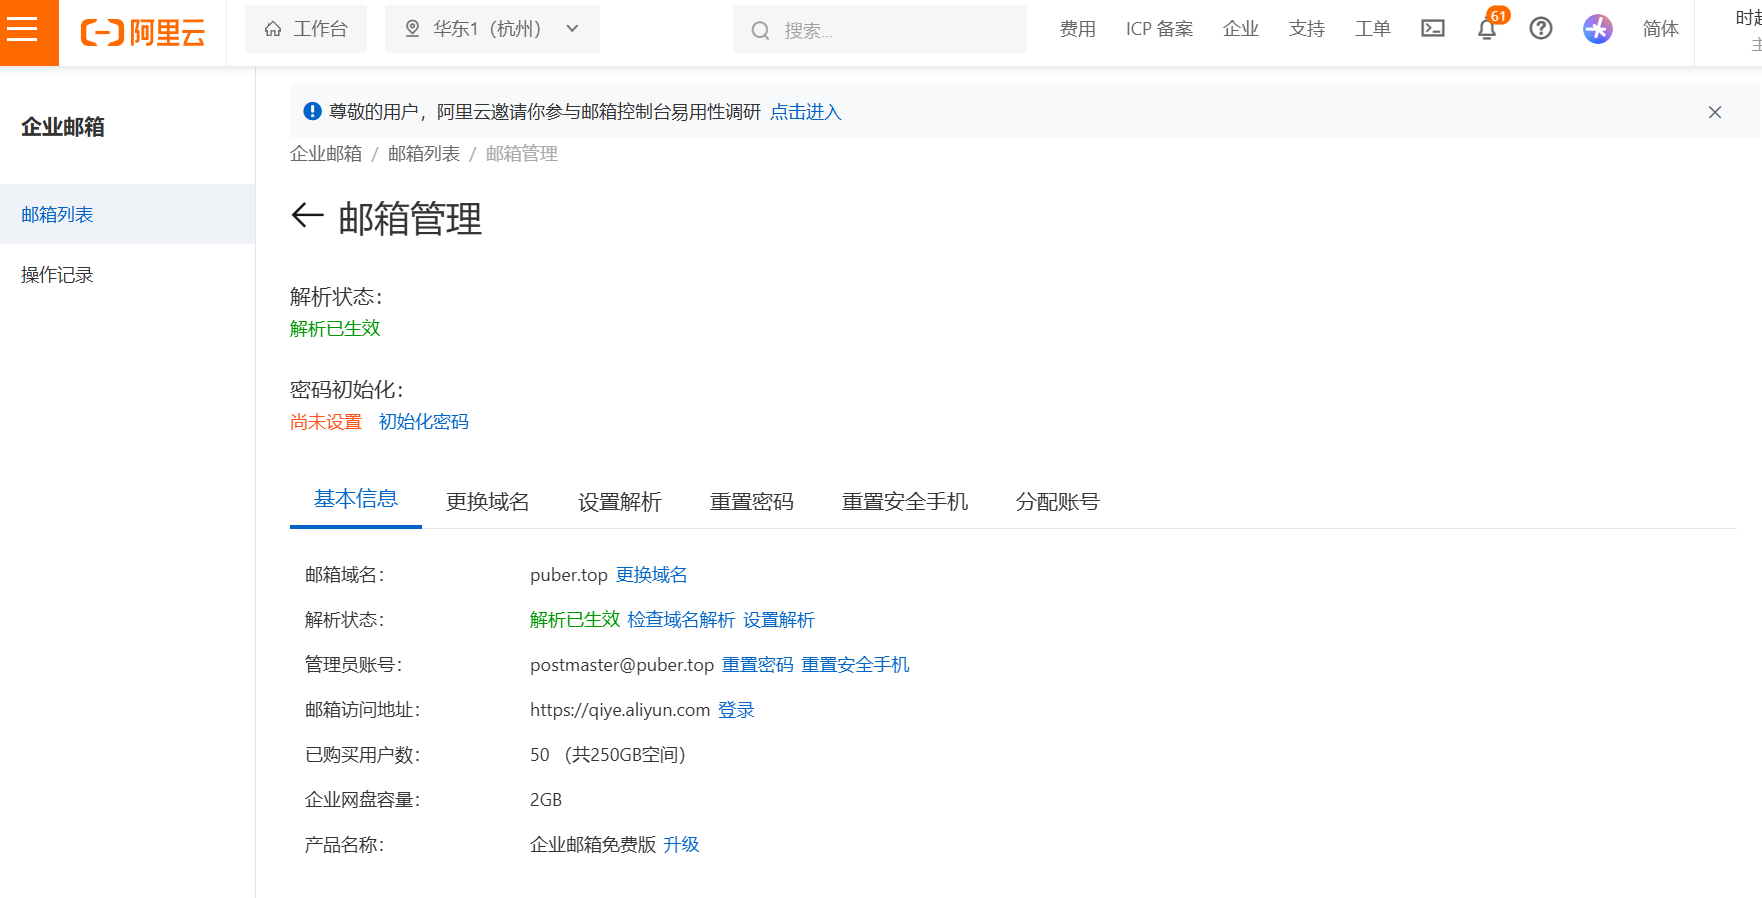
Task: Switch to 设置解析 tab
Action: pos(620,501)
